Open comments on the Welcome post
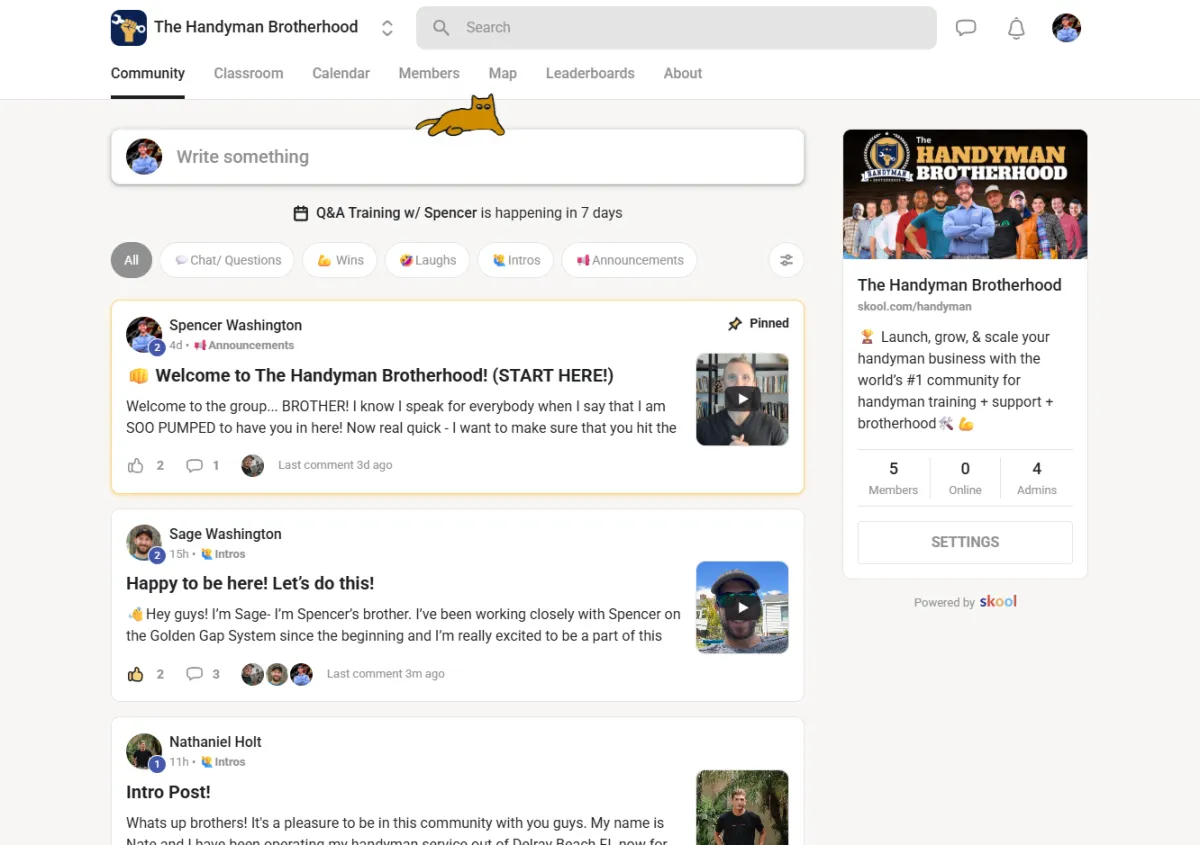1200x845 pixels. [x=195, y=465]
